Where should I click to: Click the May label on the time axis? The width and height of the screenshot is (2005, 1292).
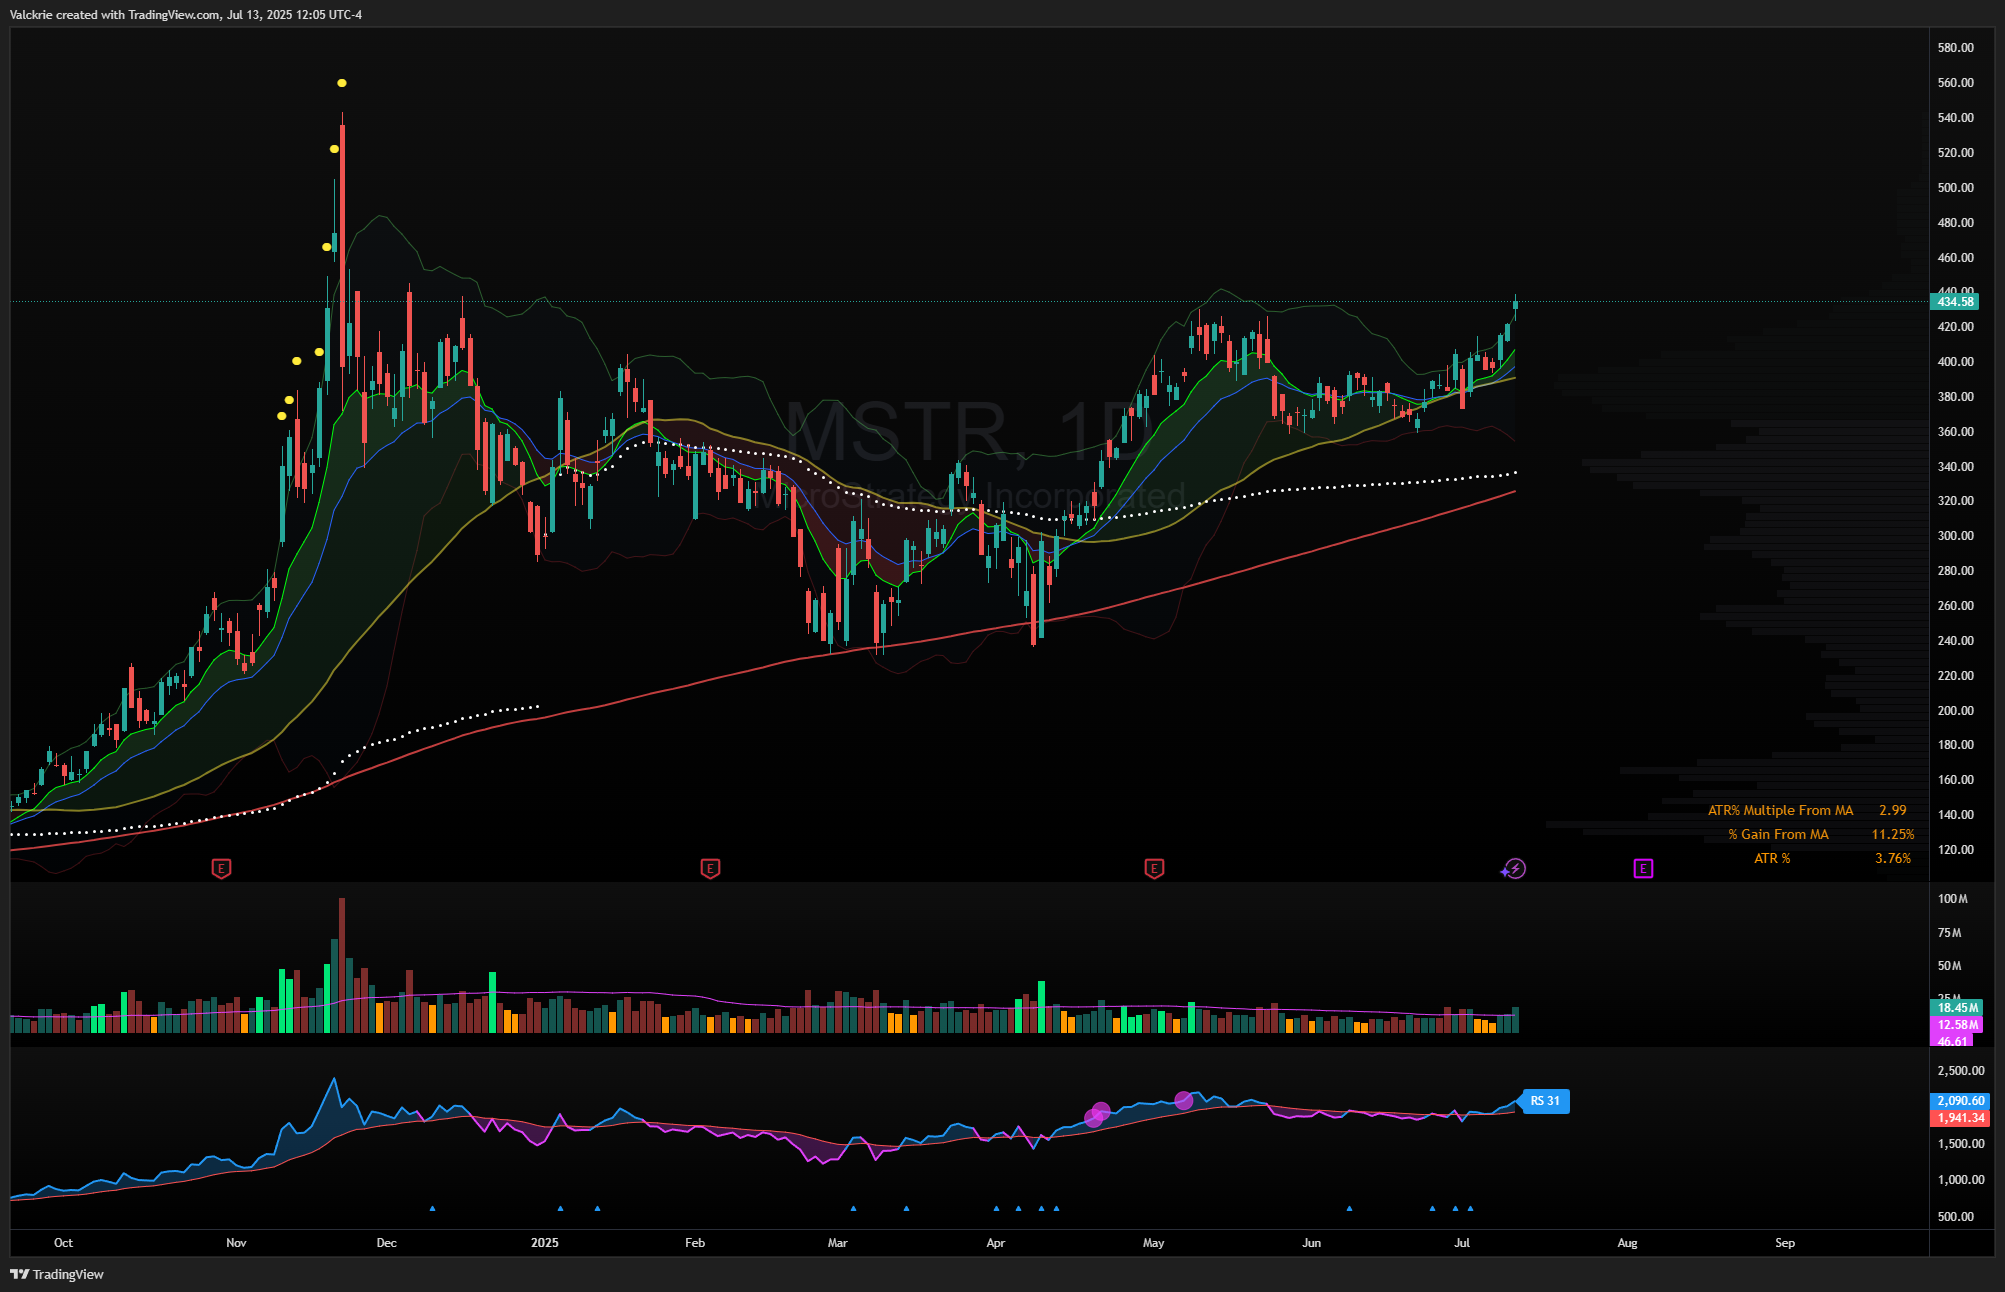(x=1153, y=1242)
